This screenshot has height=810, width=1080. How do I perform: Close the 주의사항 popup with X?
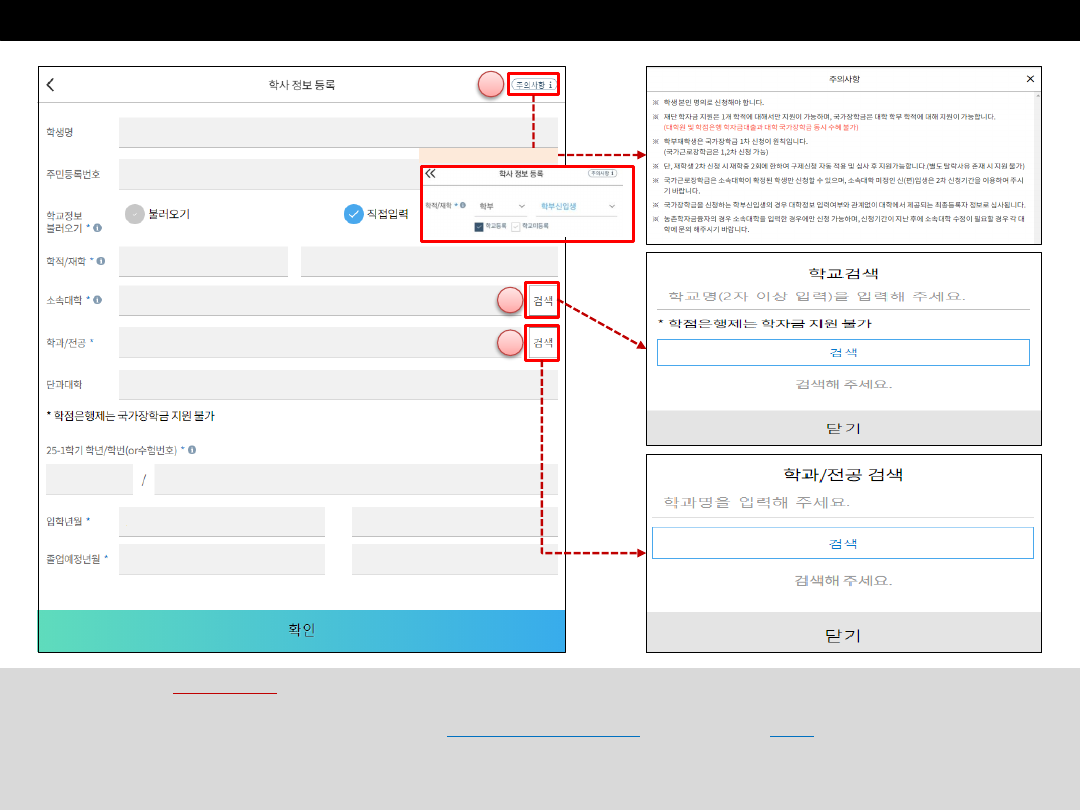pos(1030,78)
